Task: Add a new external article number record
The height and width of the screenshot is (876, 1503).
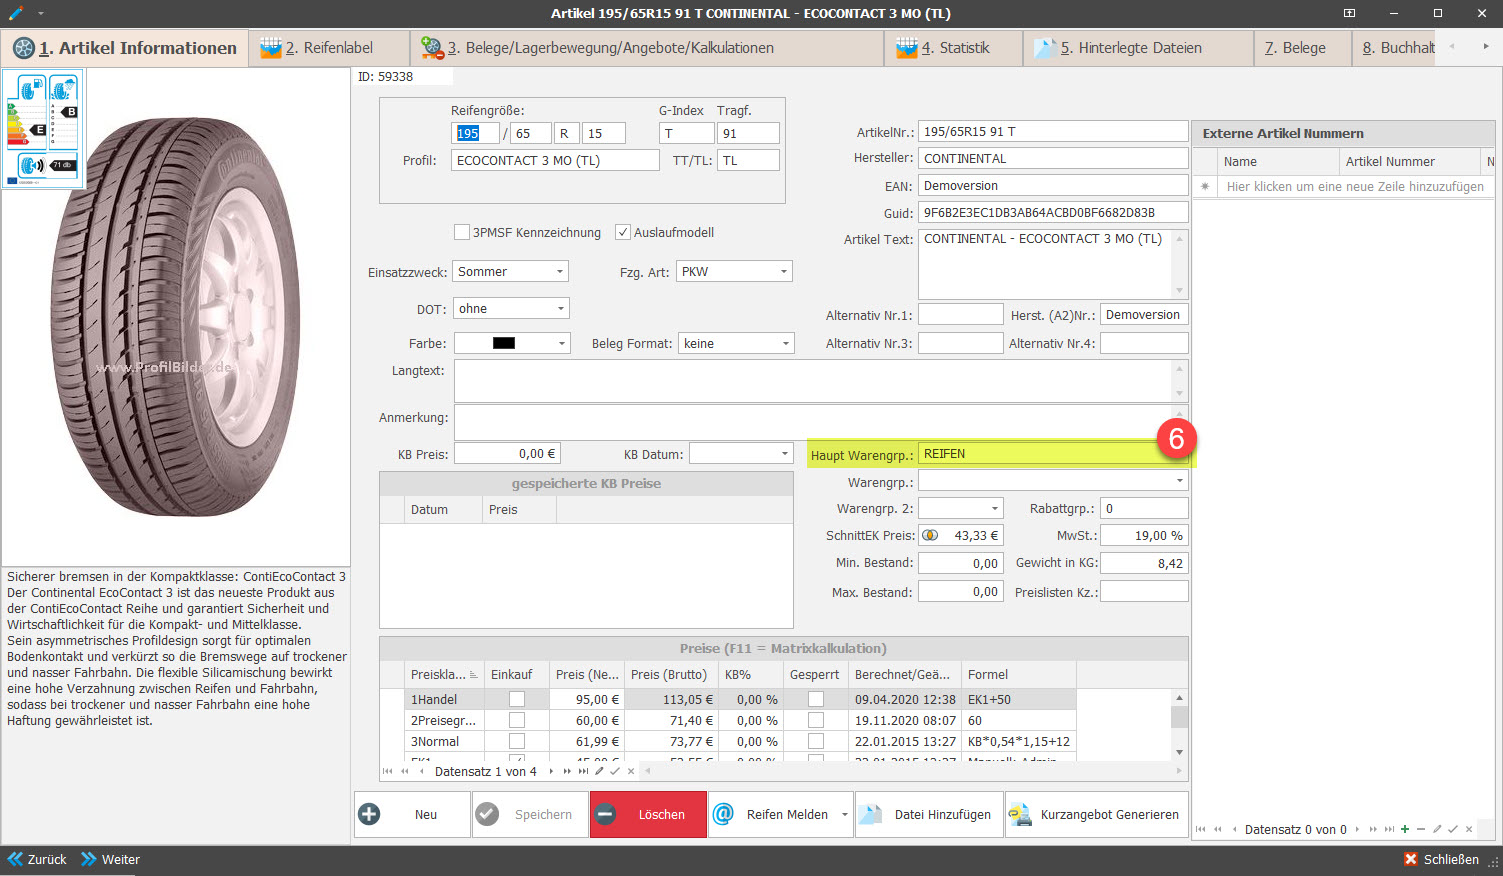Action: click(1405, 829)
